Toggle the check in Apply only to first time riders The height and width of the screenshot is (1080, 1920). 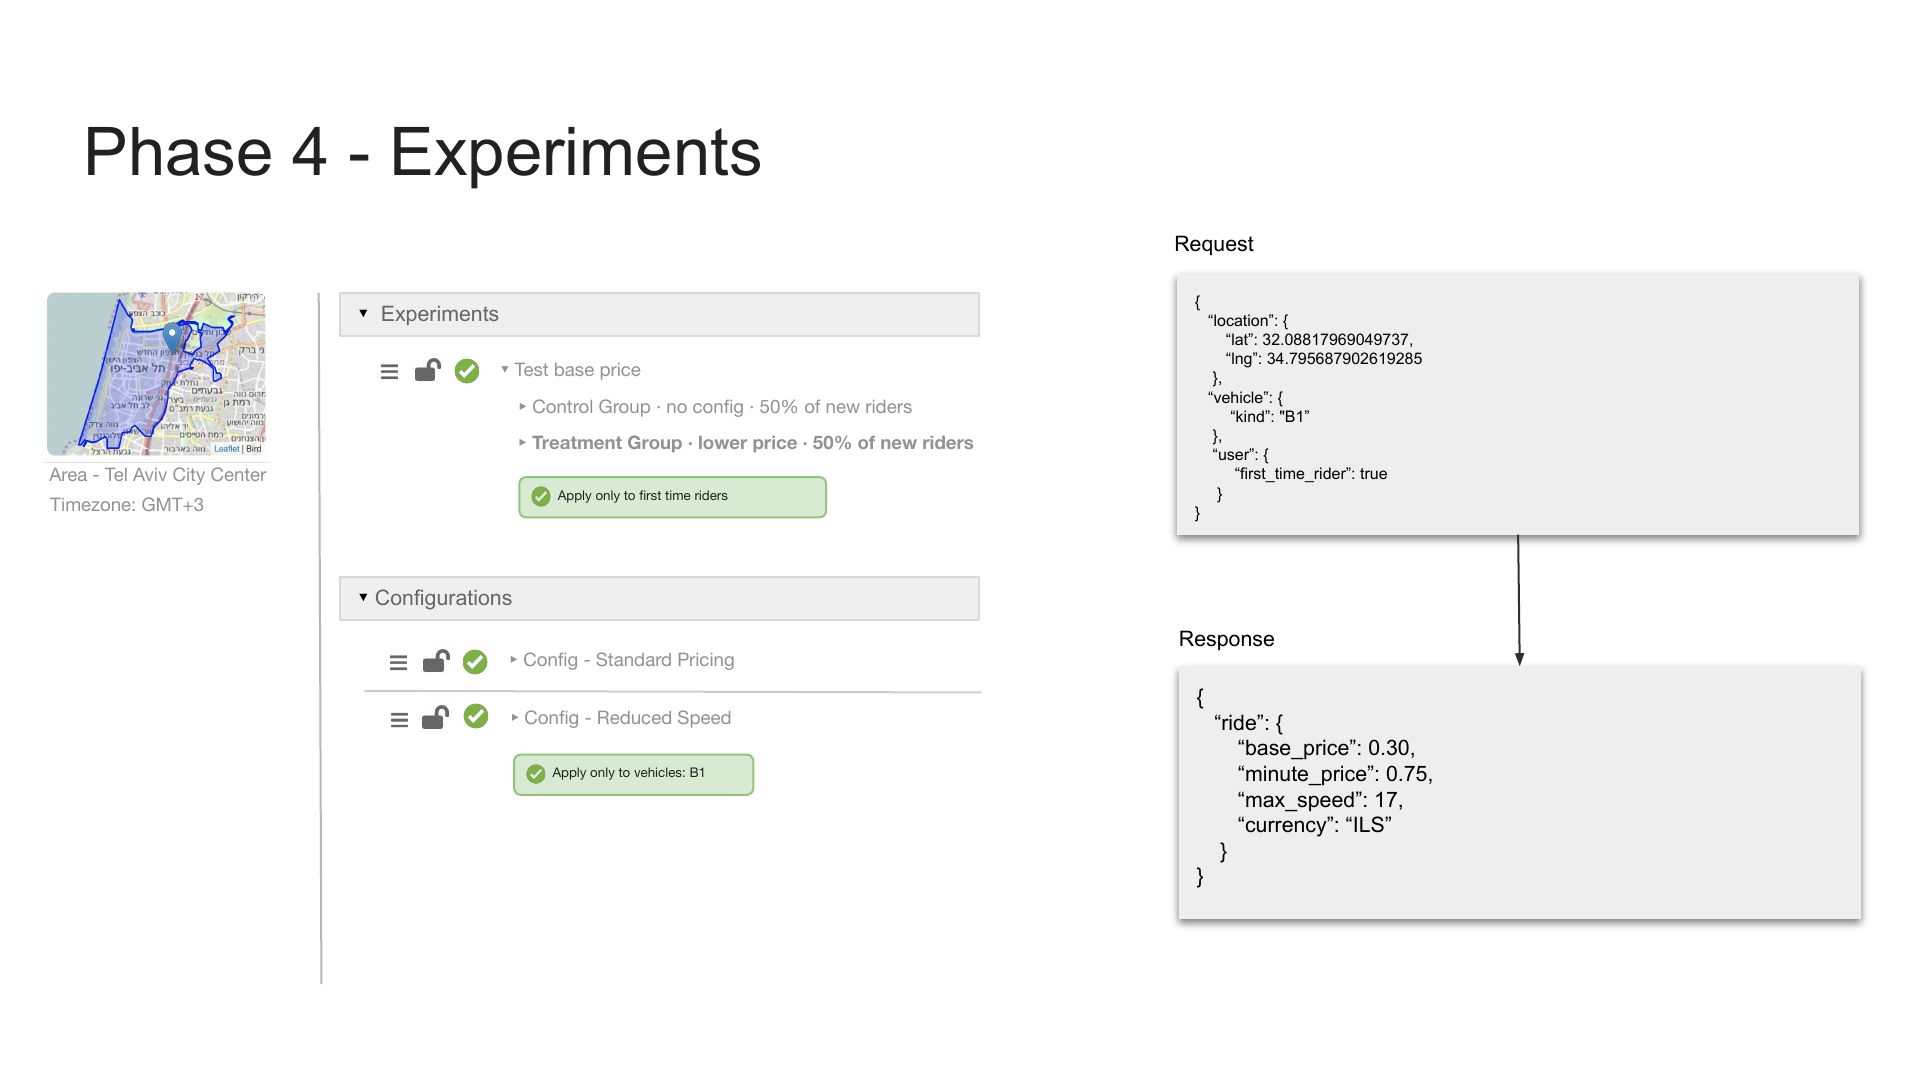(x=541, y=497)
